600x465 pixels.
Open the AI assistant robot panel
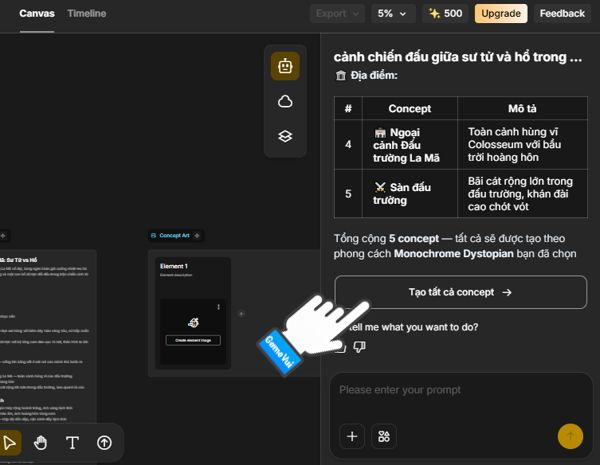click(285, 66)
